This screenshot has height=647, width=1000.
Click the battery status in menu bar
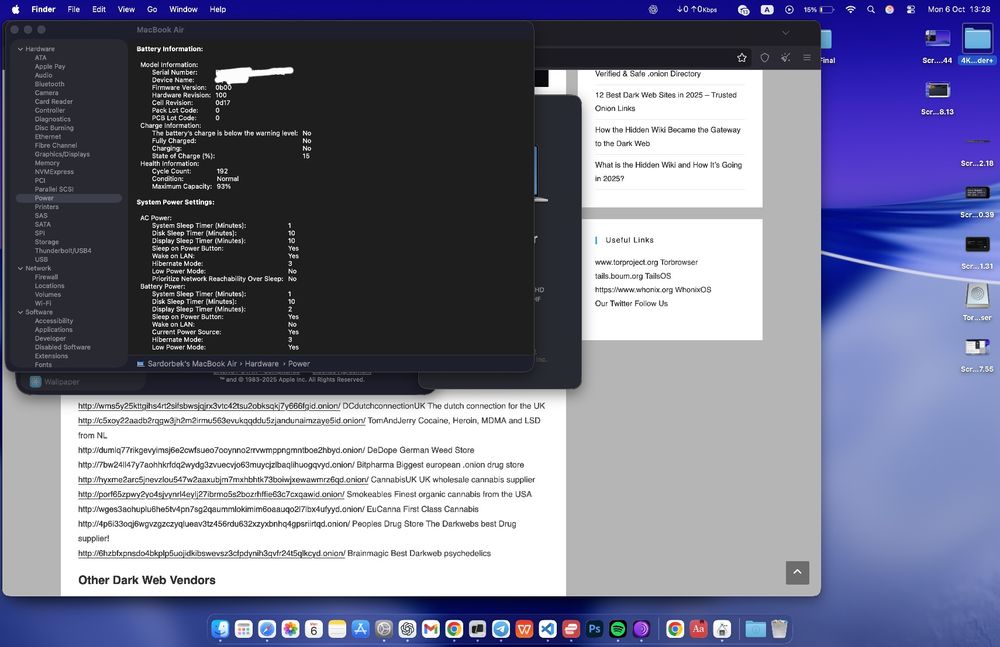819,10
